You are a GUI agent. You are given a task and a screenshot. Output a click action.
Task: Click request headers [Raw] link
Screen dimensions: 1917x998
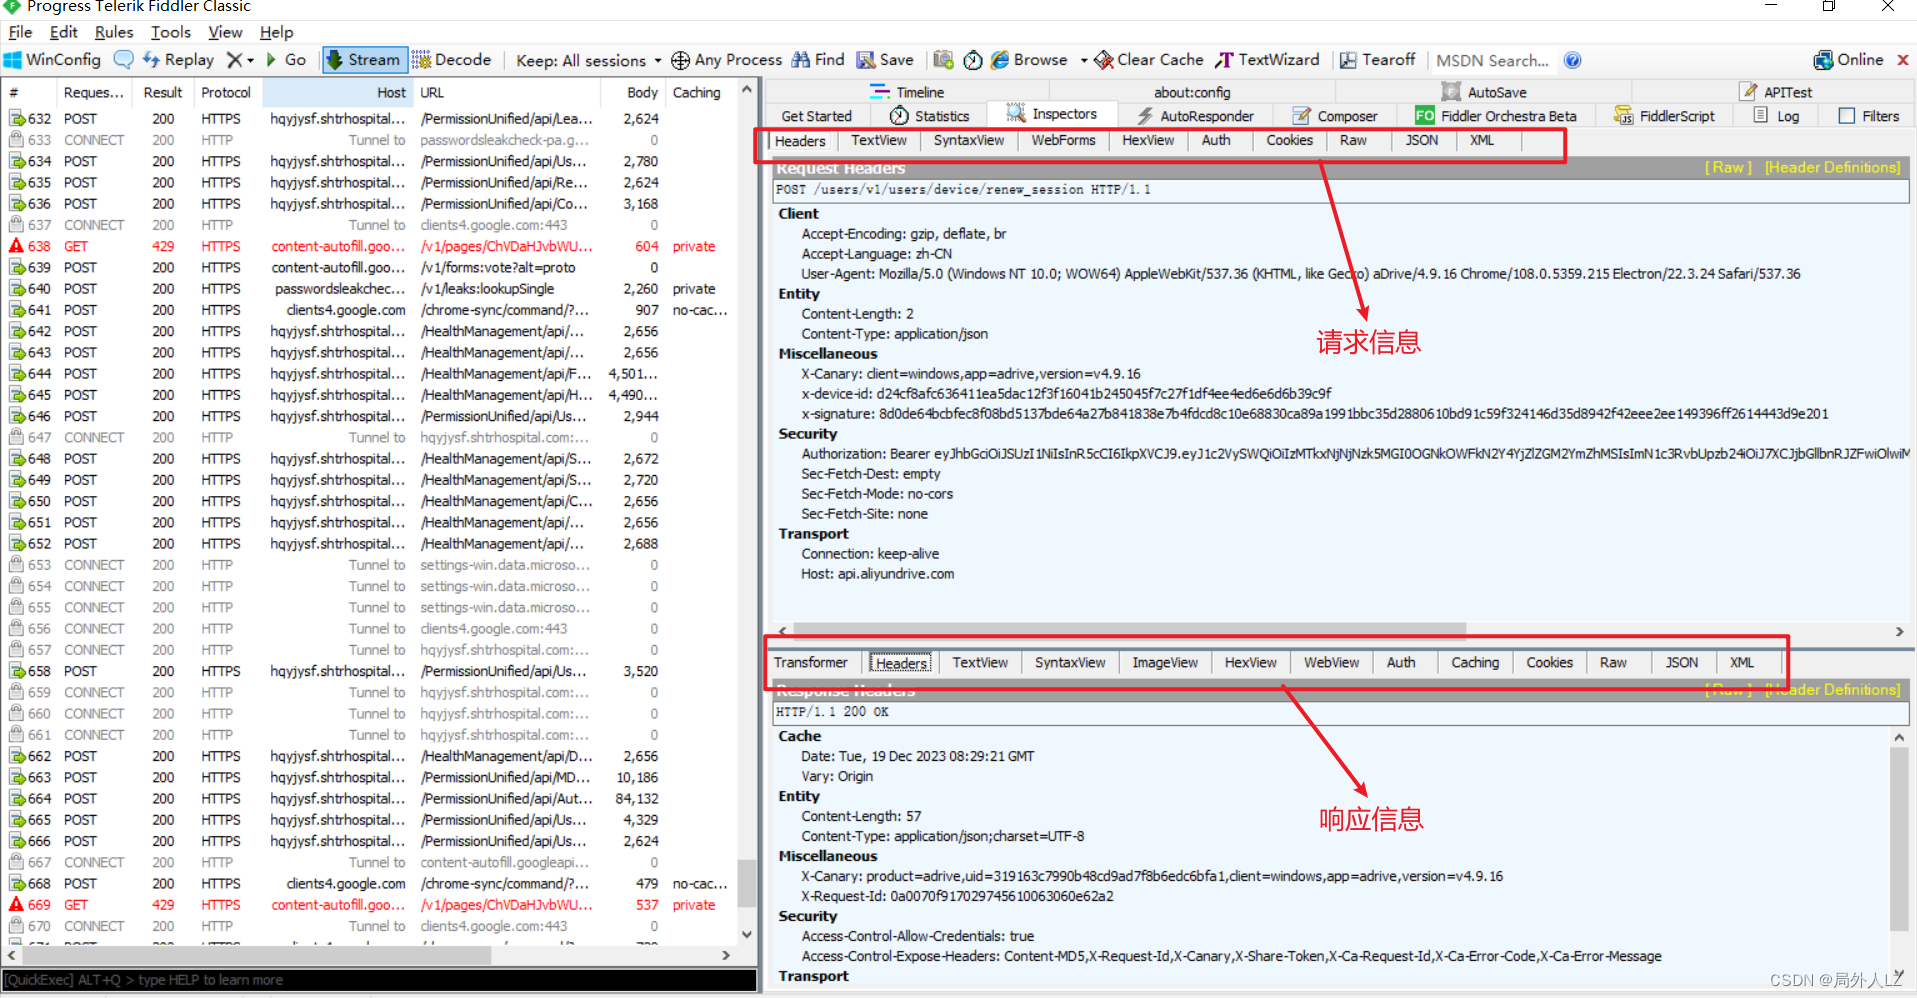pyautogui.click(x=1728, y=168)
